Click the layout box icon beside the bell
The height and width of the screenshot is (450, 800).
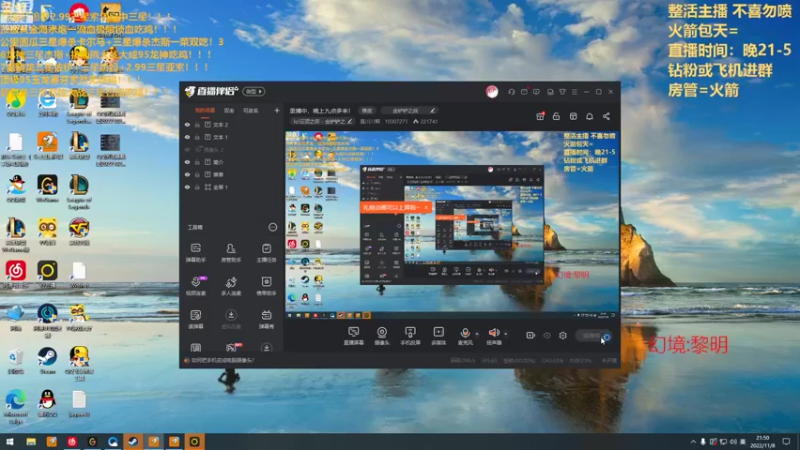click(573, 116)
